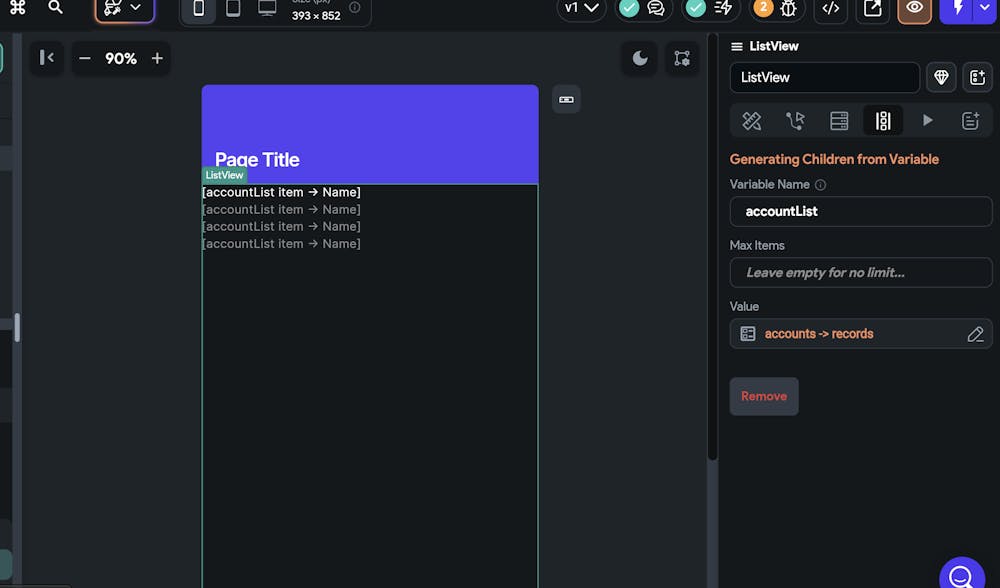Screen dimensions: 1000x588
Task: Run test mode lightning button
Action: [x=958, y=8]
